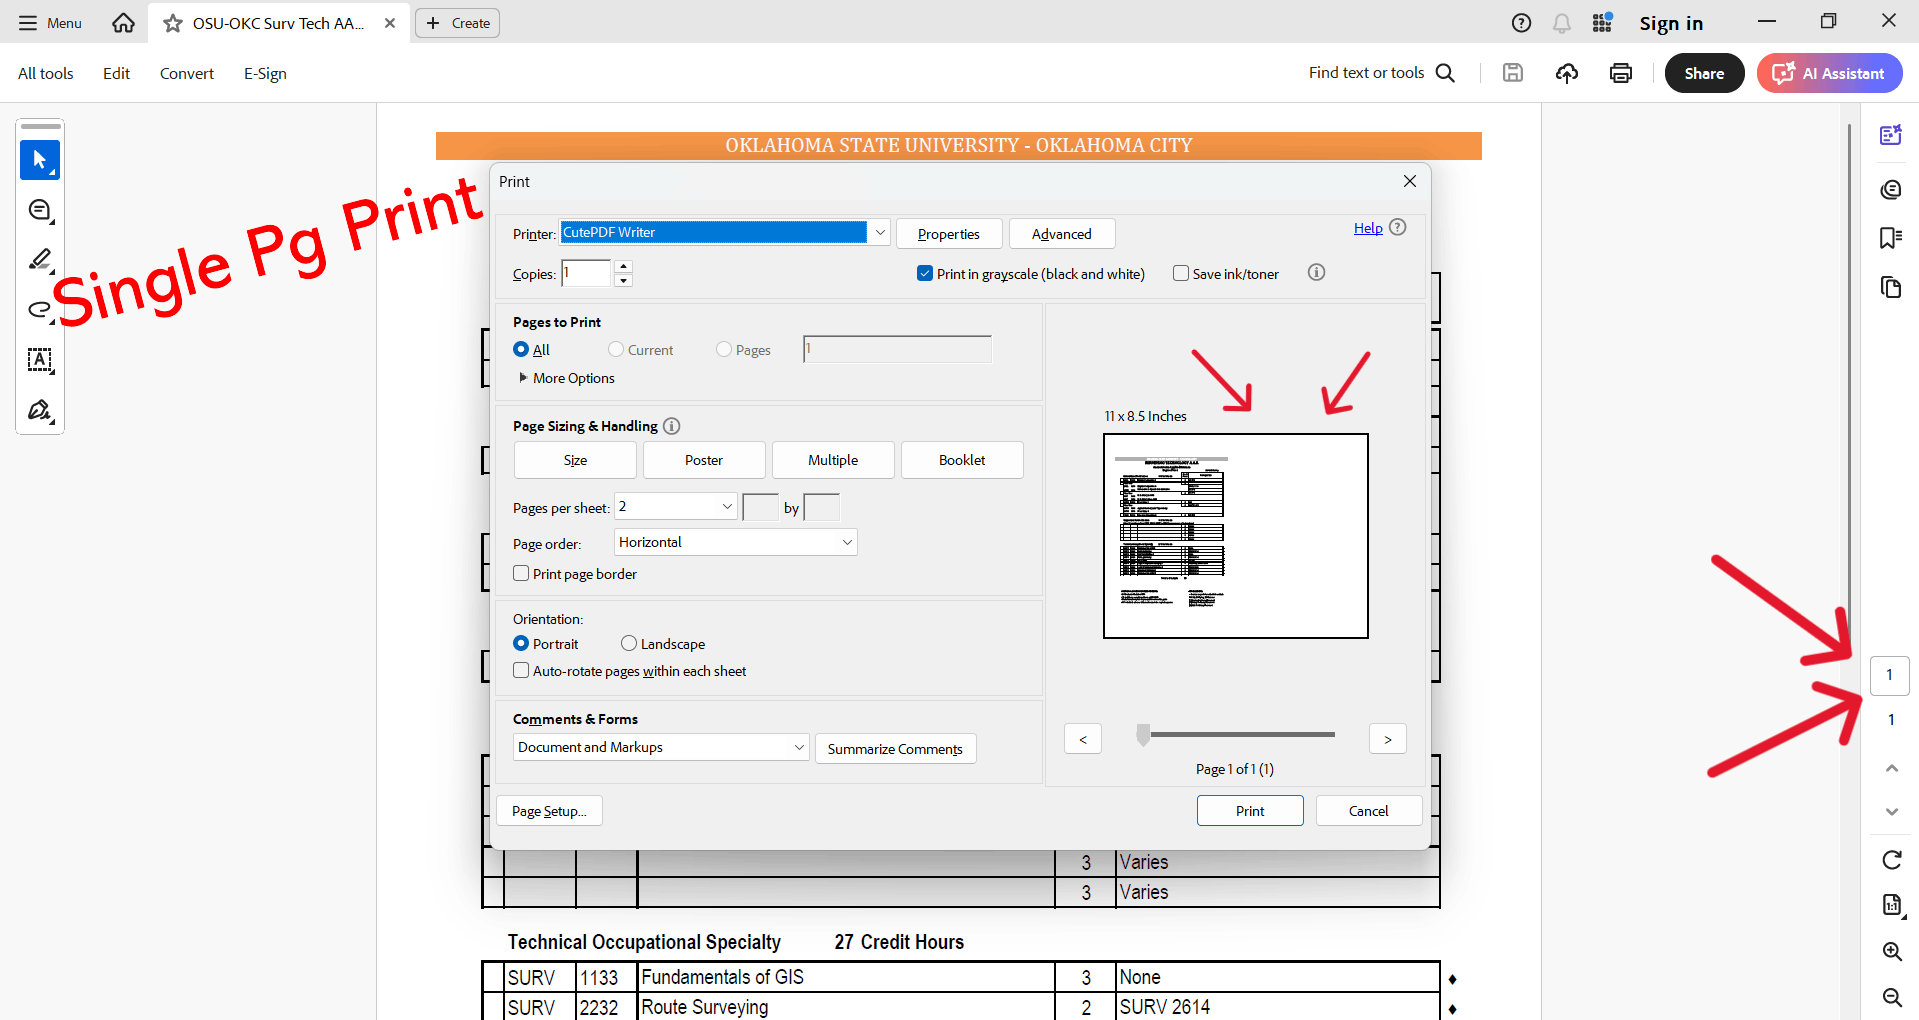Open the Add text box tool

[x=40, y=361]
